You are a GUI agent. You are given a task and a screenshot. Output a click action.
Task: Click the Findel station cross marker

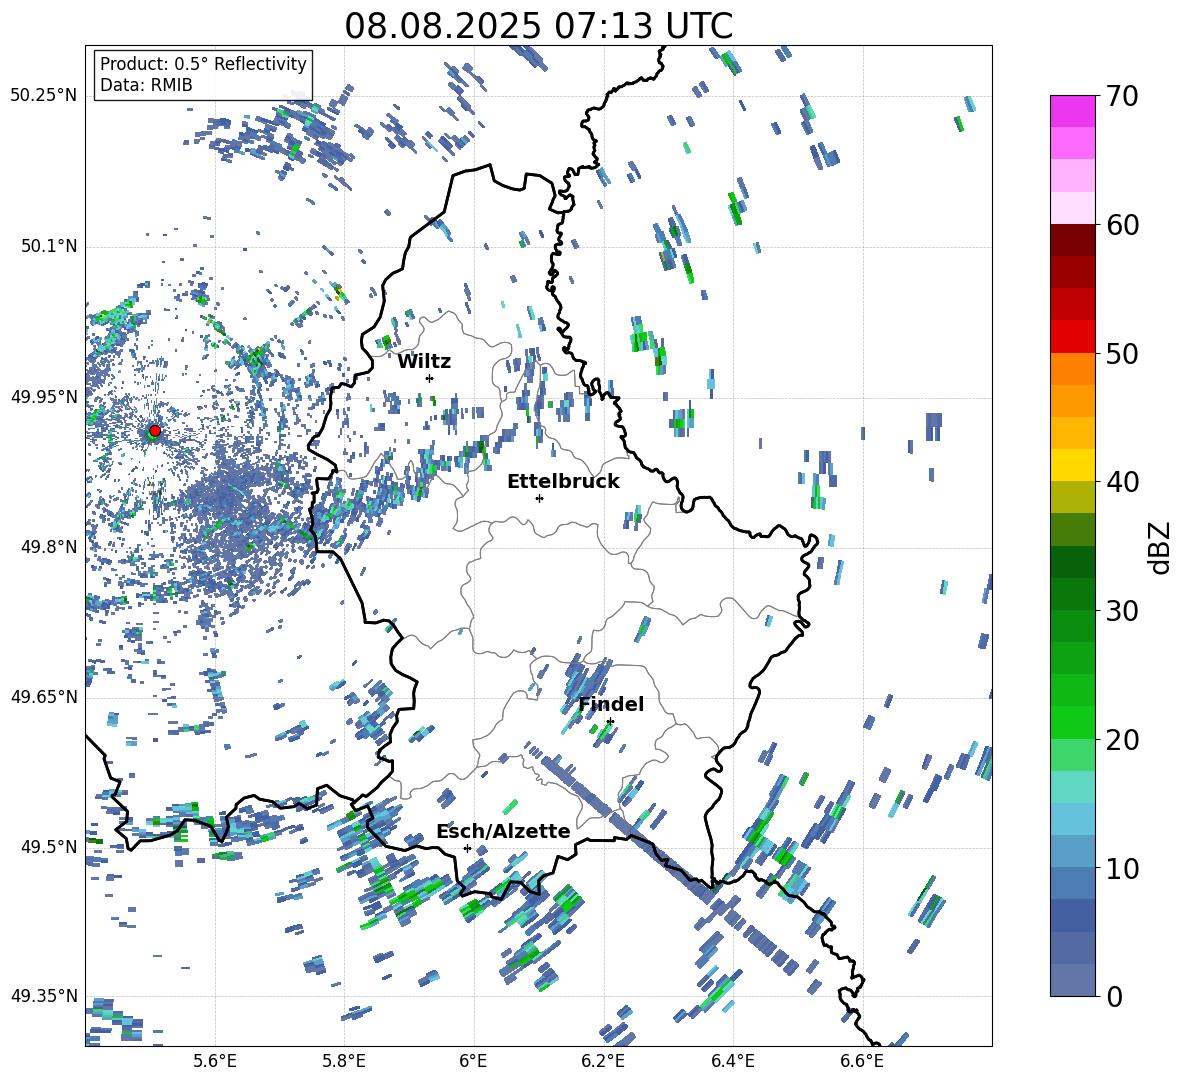click(610, 721)
